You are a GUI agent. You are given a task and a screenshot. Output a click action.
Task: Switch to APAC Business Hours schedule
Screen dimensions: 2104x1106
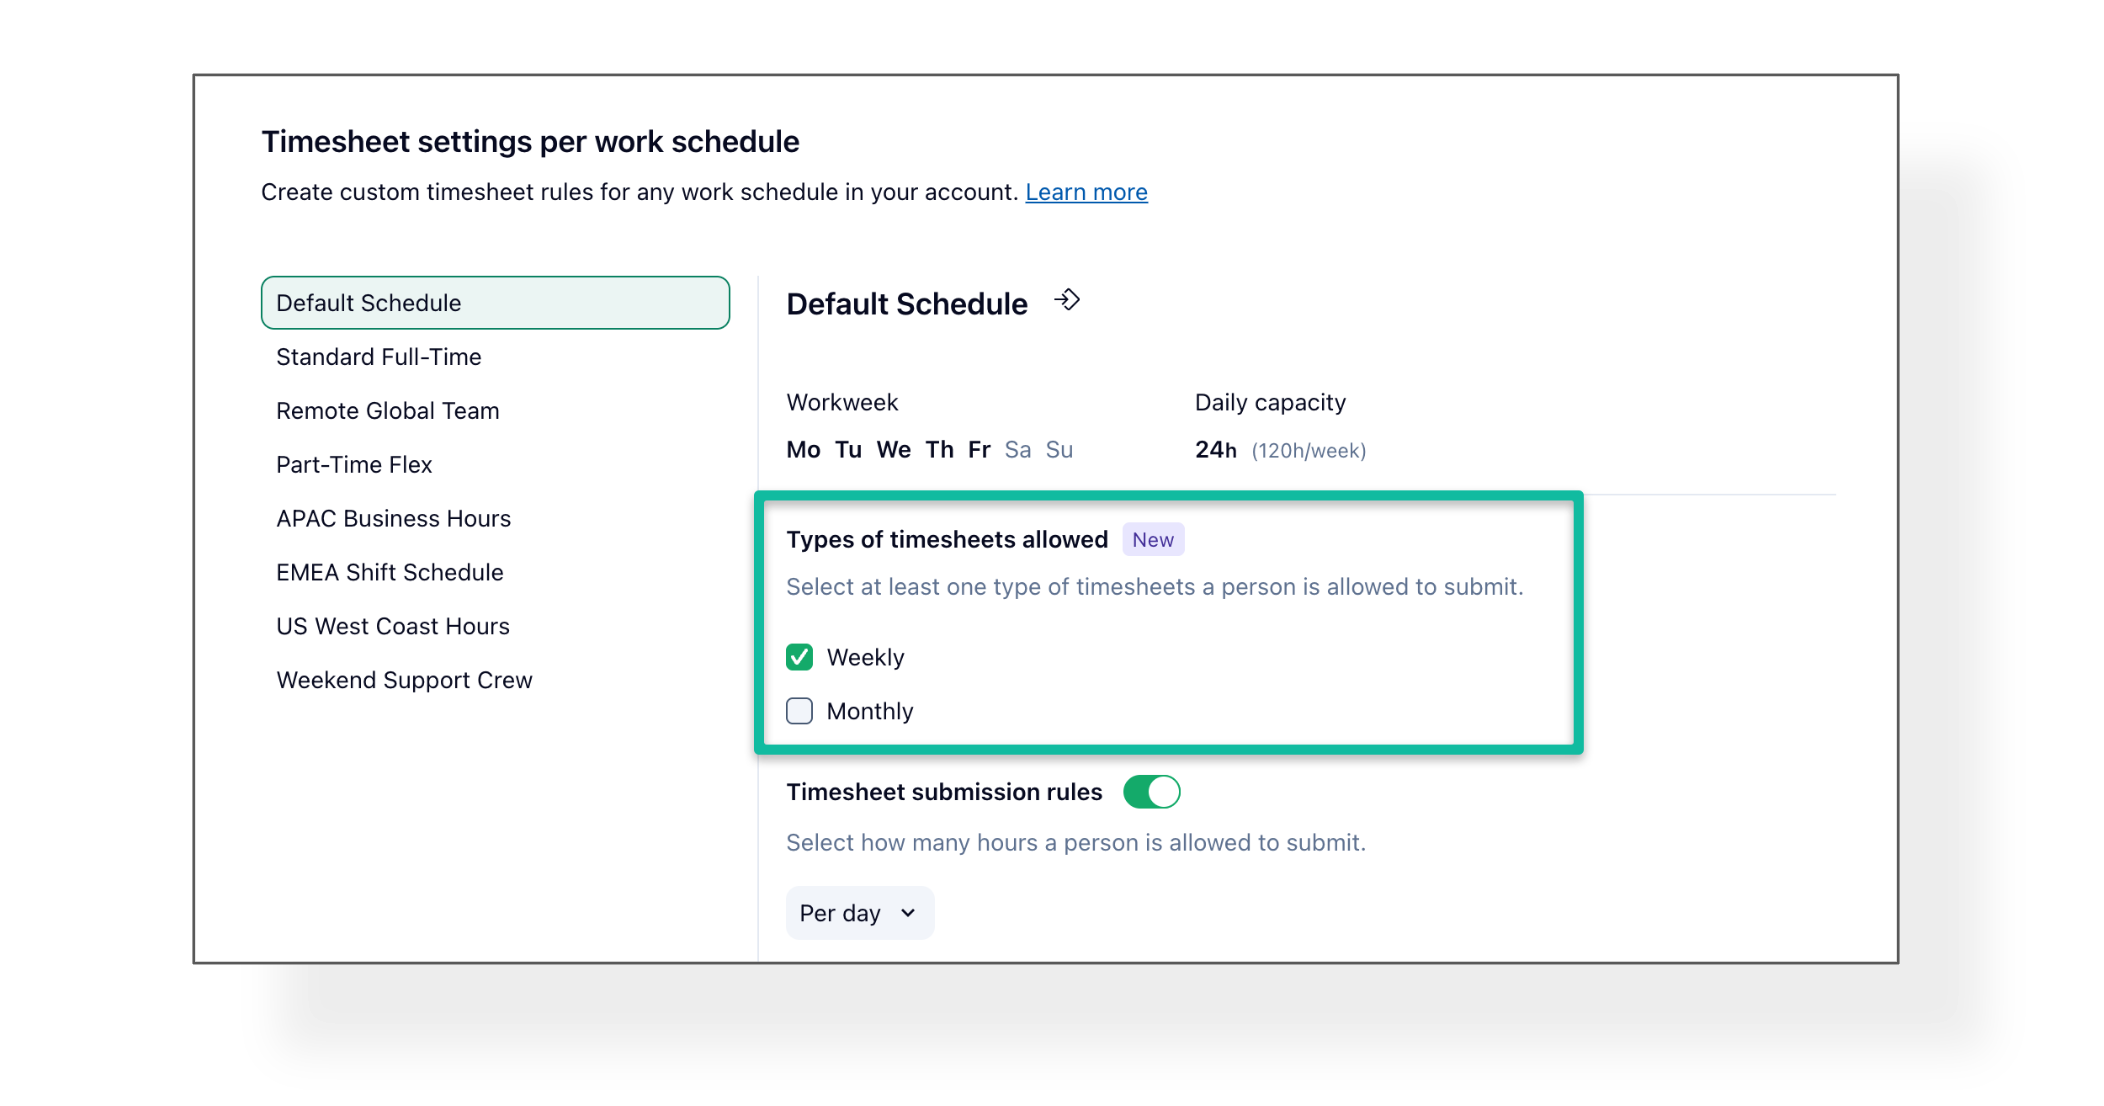393,519
